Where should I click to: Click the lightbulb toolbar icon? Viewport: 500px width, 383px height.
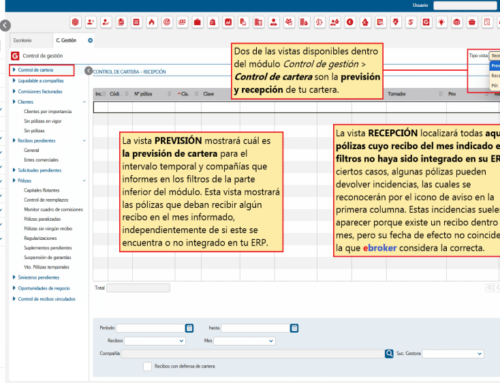click(x=442, y=22)
